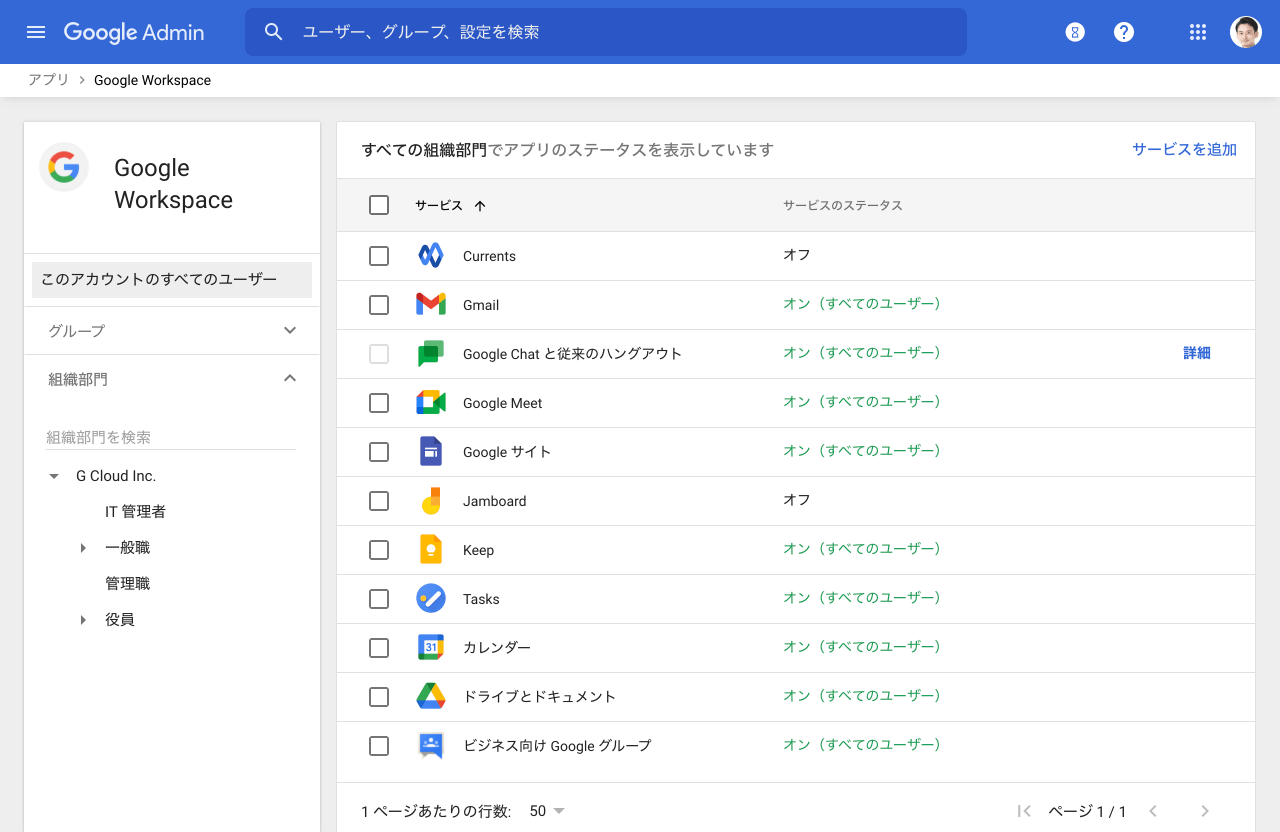Open the Tasks service name
1280x832 pixels.
coord(481,599)
